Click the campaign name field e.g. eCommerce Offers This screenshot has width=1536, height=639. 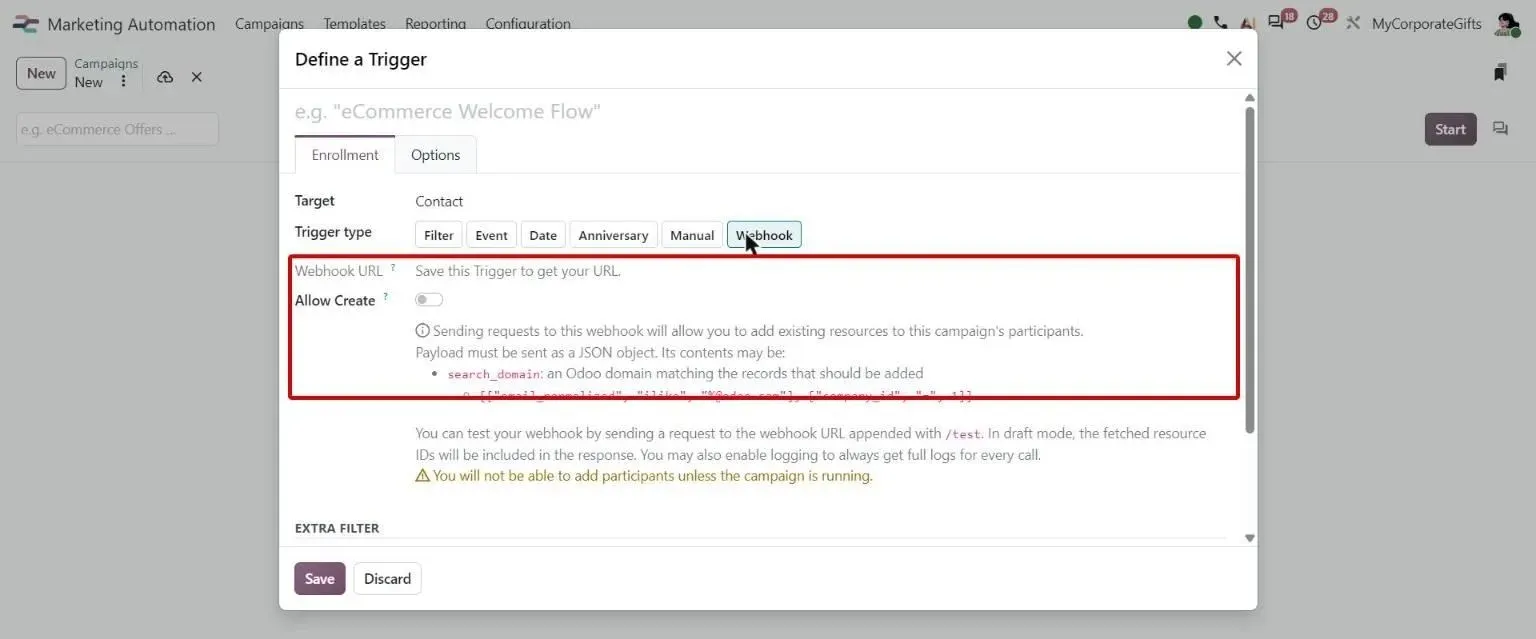(x=117, y=129)
